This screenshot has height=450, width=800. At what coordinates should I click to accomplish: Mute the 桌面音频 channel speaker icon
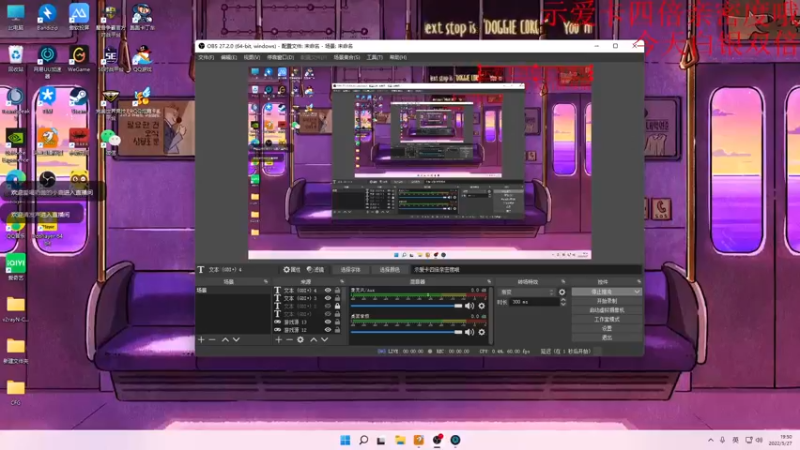coord(469,332)
